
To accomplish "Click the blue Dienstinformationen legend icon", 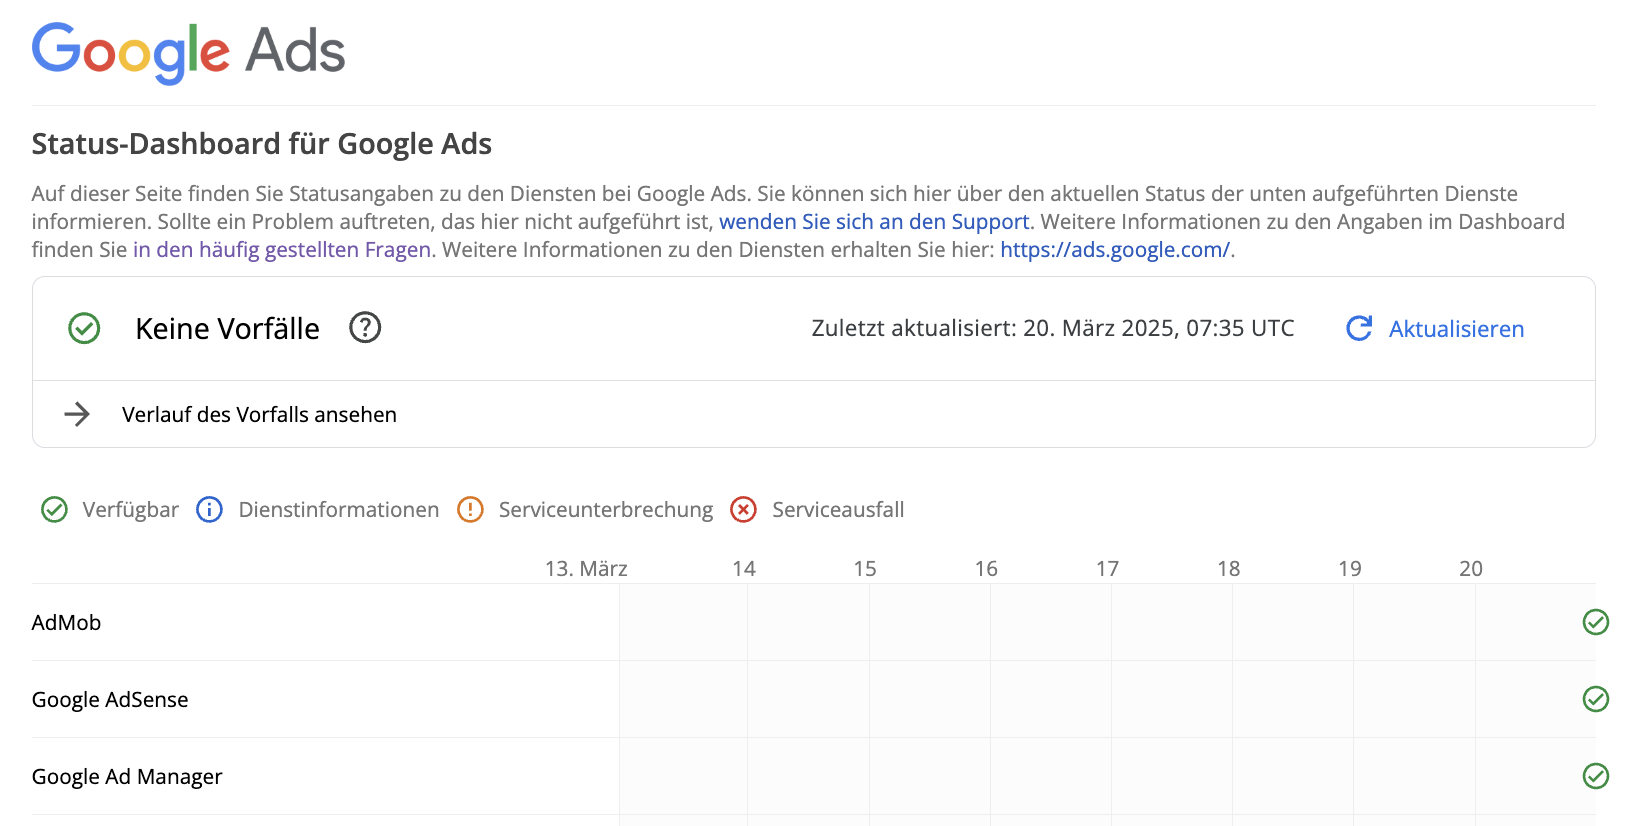I will [x=209, y=510].
